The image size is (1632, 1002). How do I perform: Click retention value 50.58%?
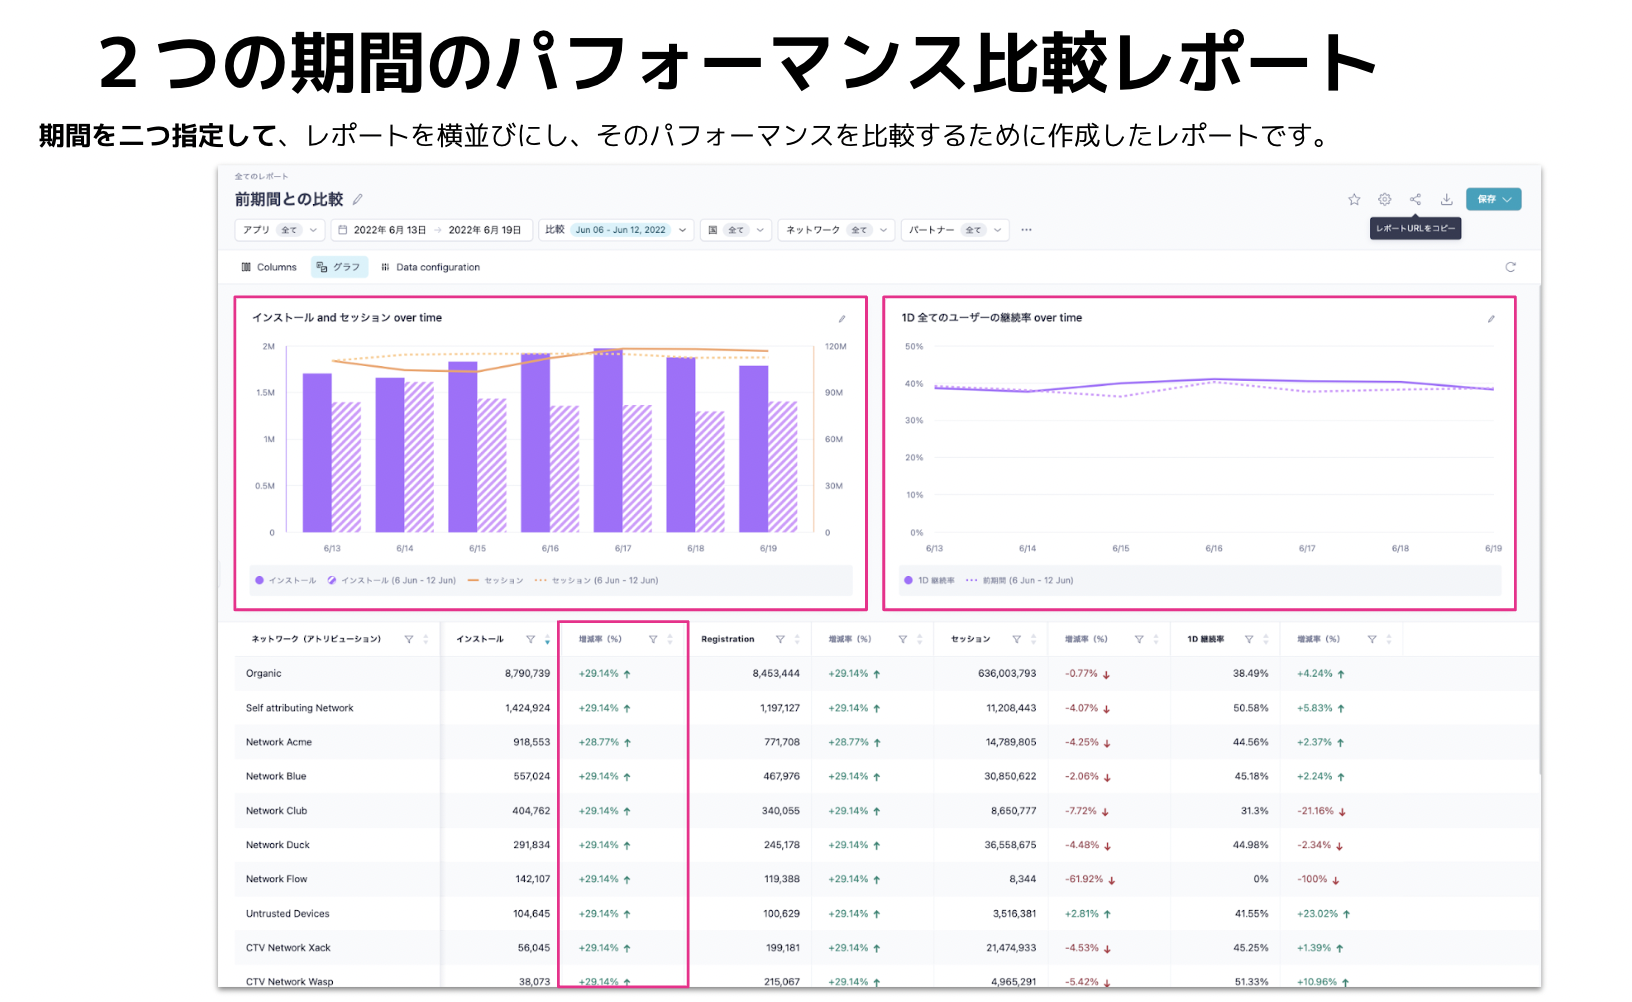[x=1250, y=708]
